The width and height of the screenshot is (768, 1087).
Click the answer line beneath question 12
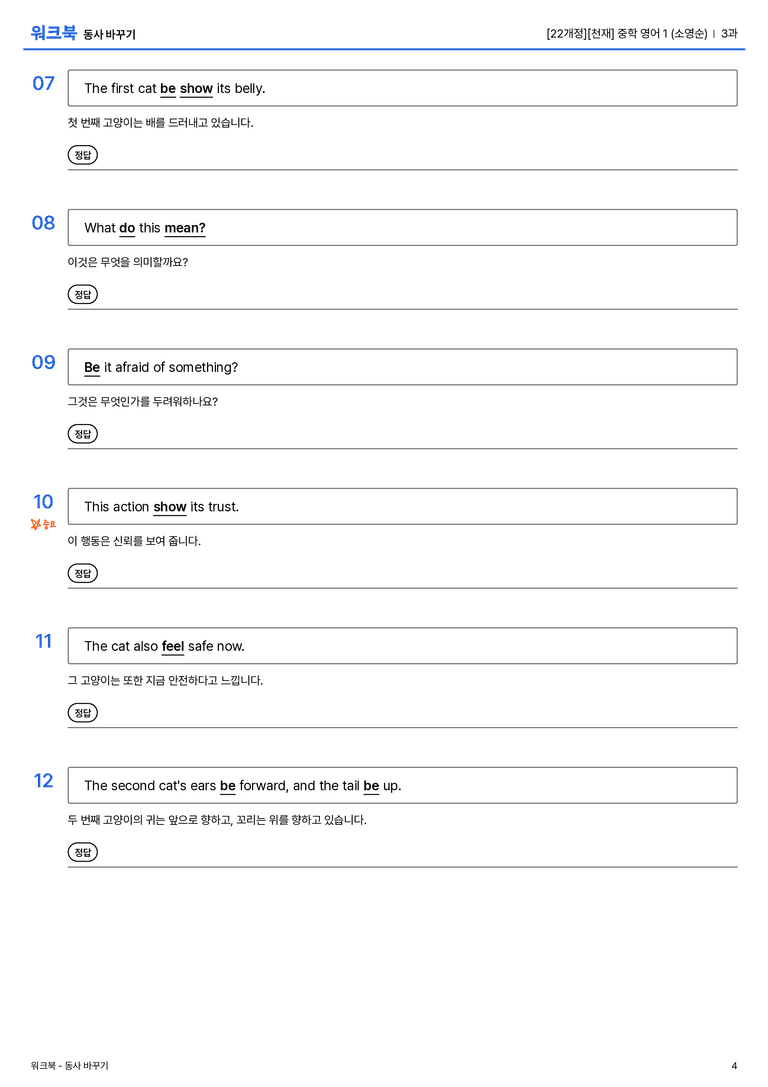(x=402, y=867)
